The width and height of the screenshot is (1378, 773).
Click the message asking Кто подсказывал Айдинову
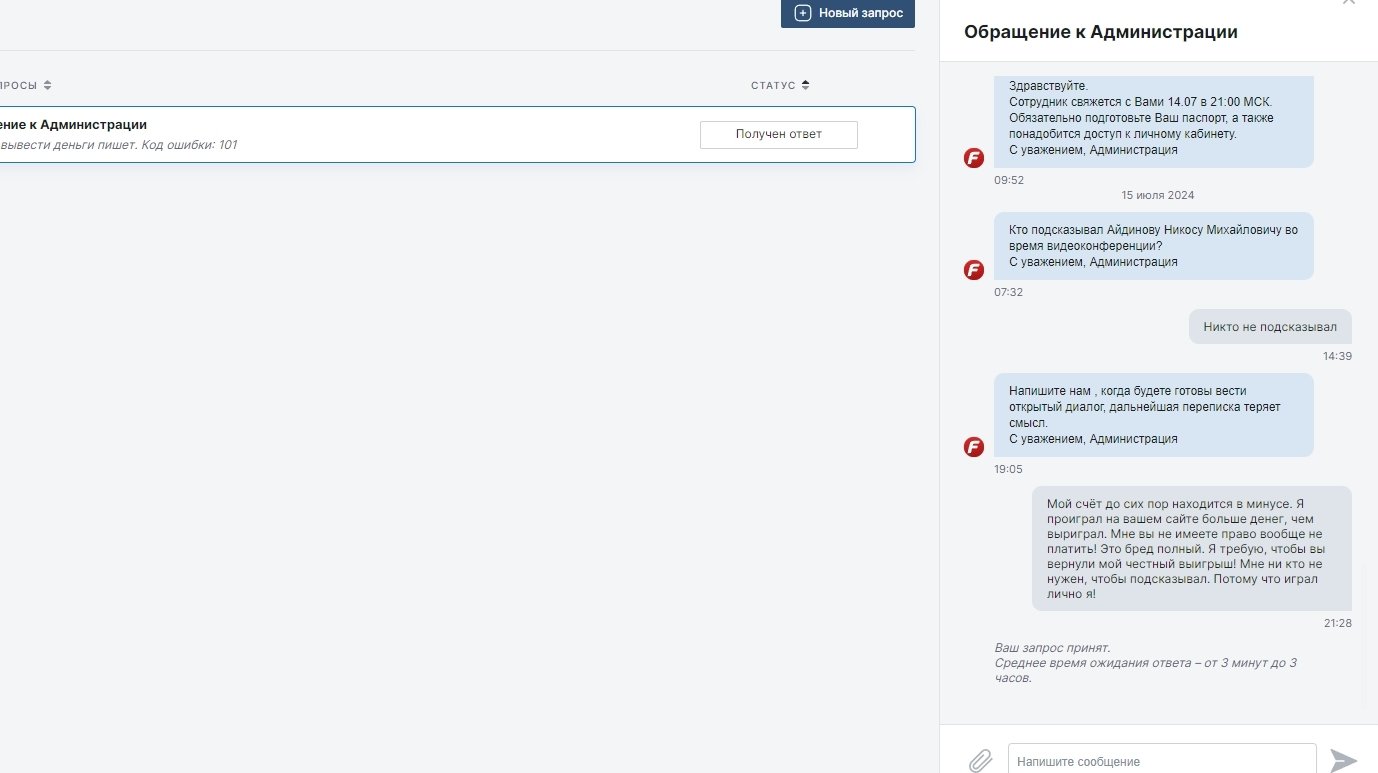pyautogui.click(x=1153, y=245)
